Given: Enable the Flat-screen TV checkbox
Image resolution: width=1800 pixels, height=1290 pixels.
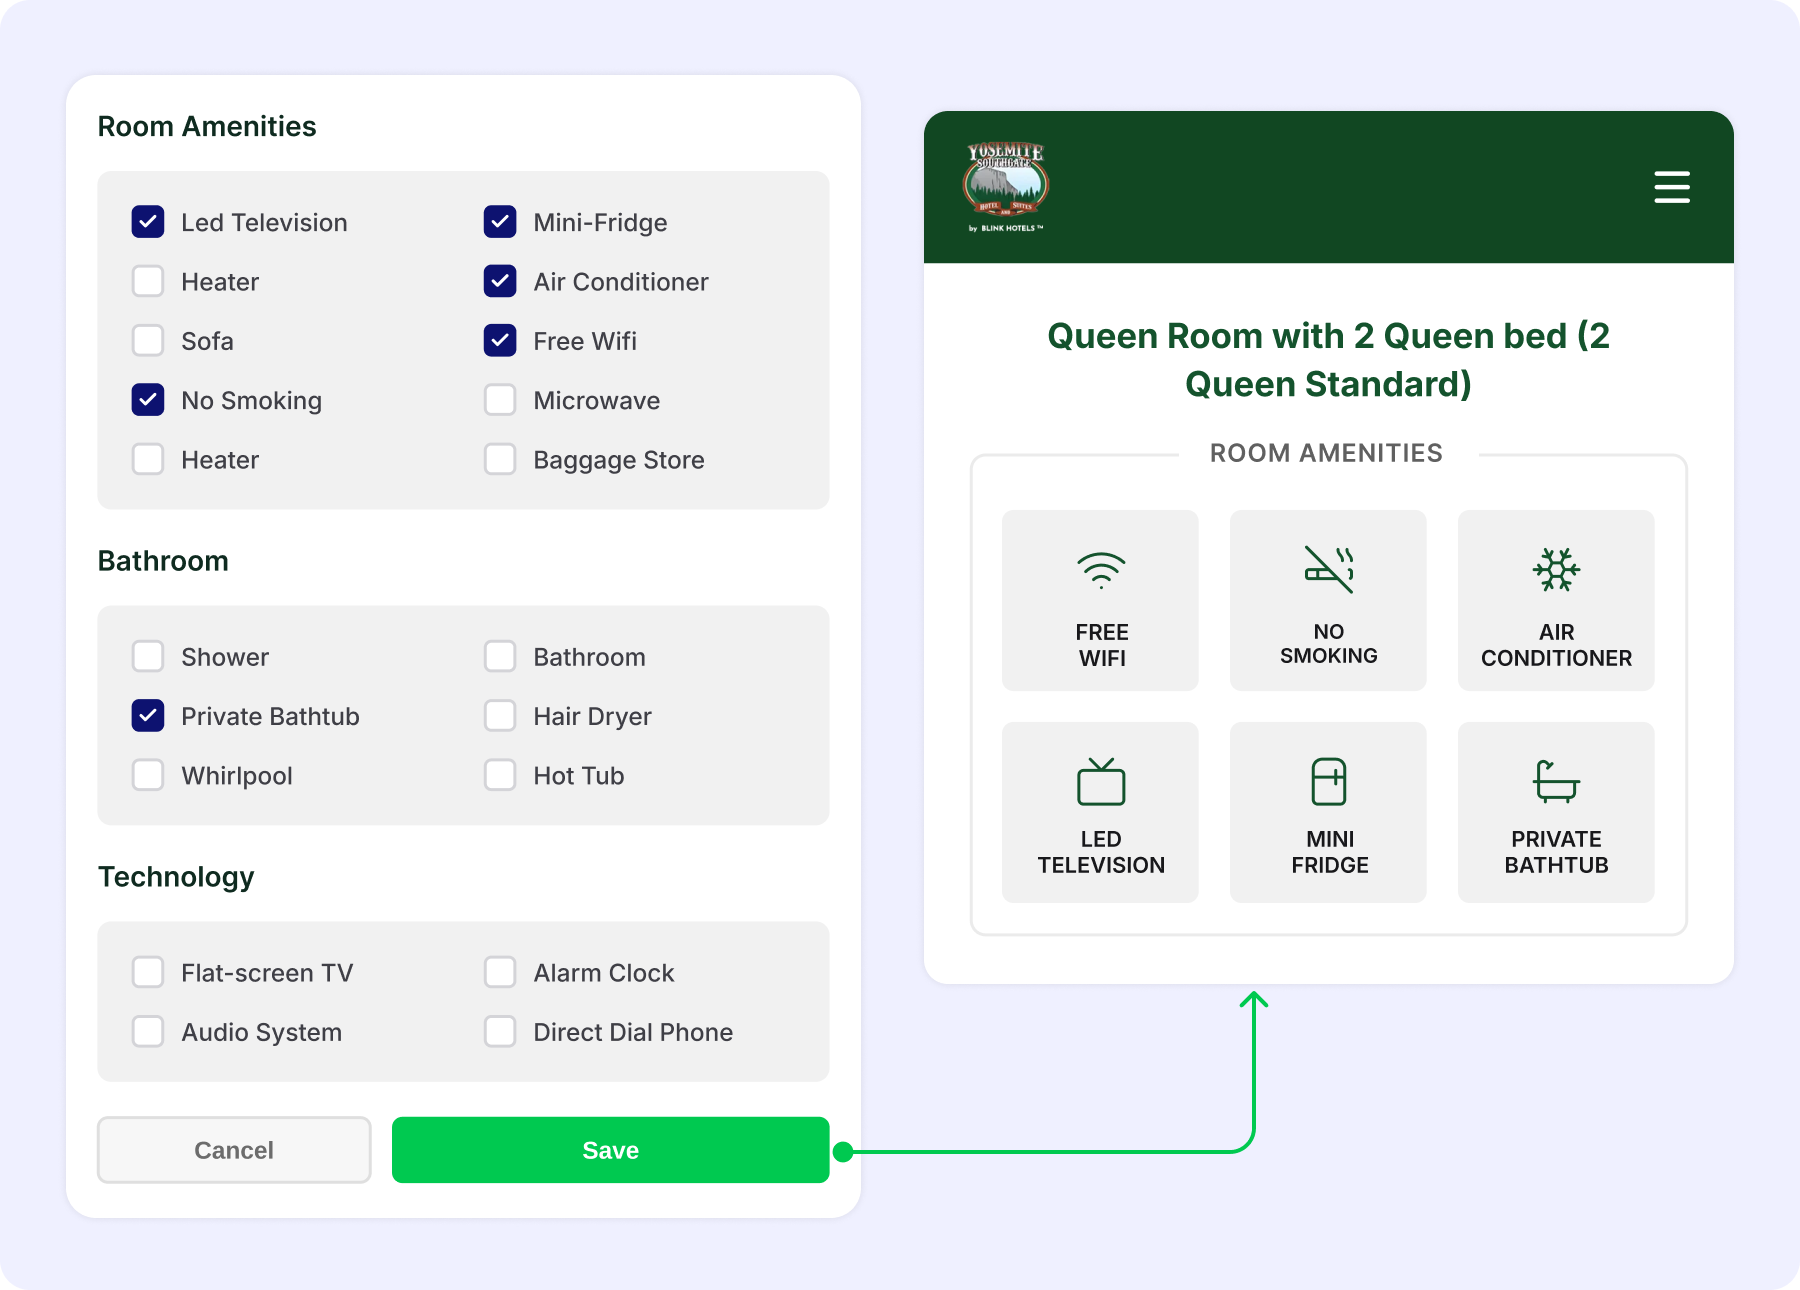Looking at the screenshot, I should point(148,972).
